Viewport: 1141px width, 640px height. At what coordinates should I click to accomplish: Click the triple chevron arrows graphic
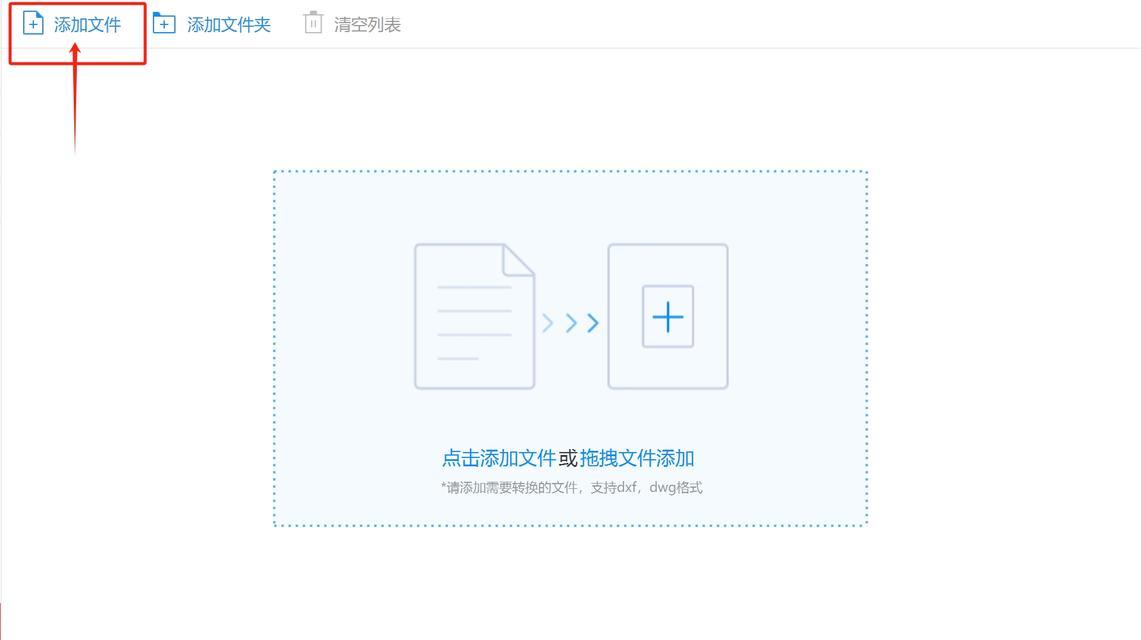tap(571, 323)
